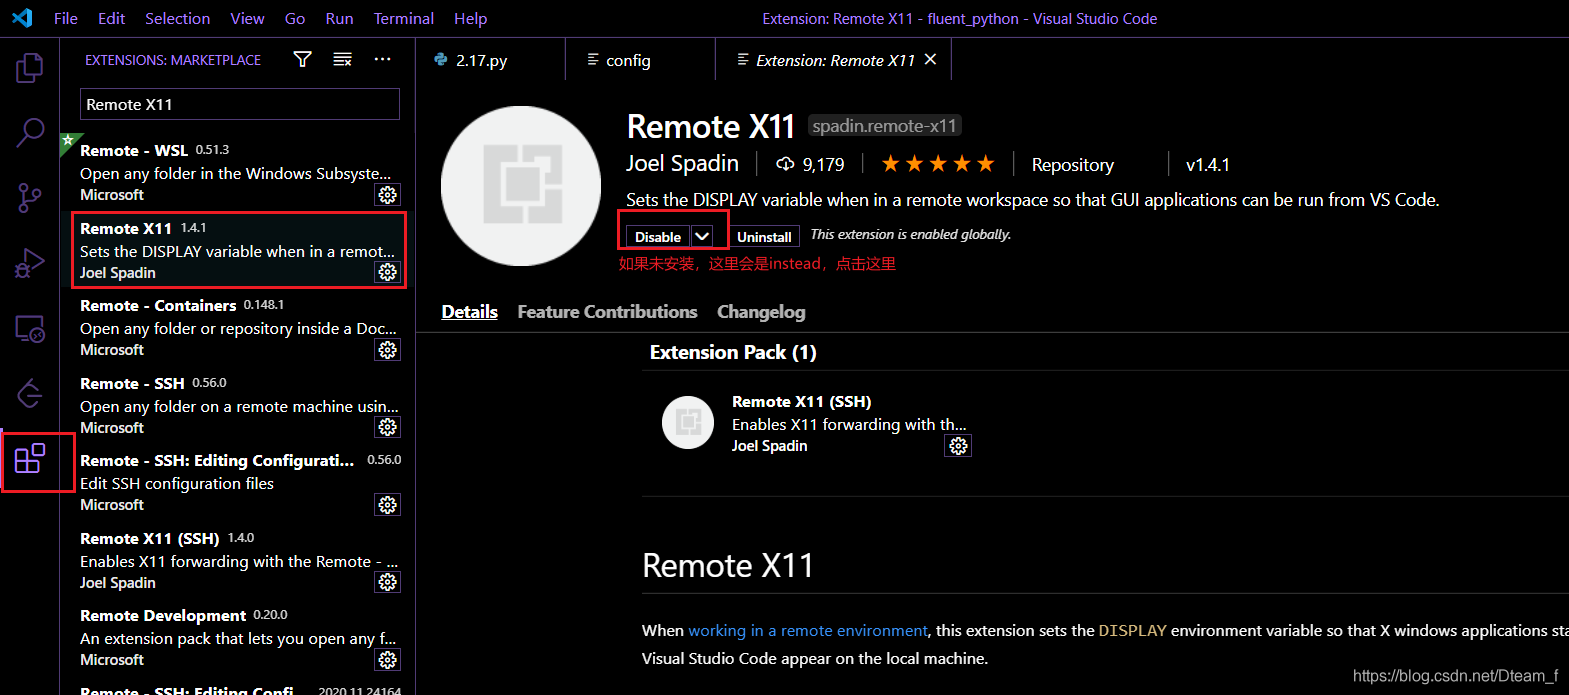Open manage gear for Remote - SSH
Viewport: 1569px width, 695px height.
[388, 427]
